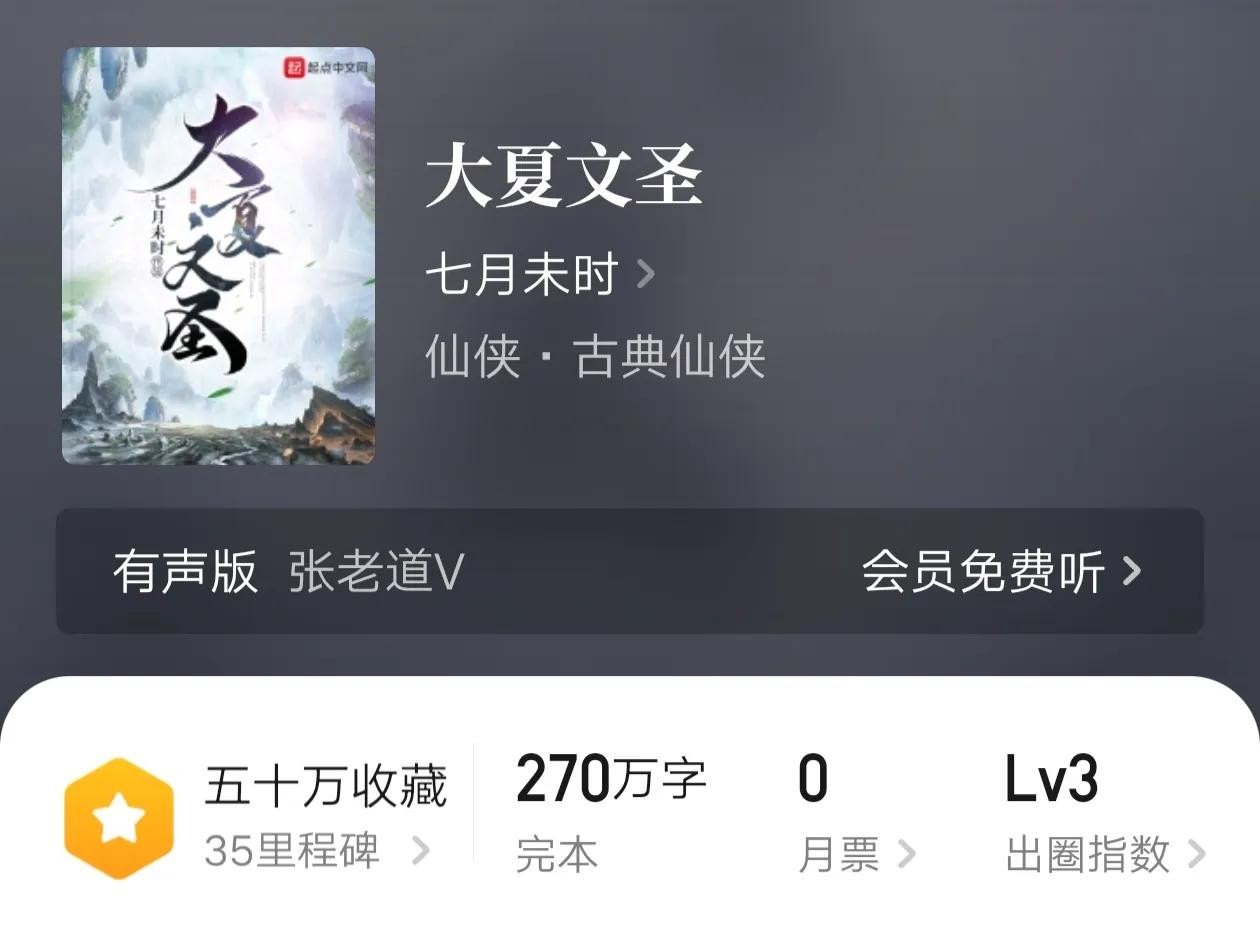This screenshot has height=928, width=1260.
Task: Tap the orange star milestone badge icon
Action: point(119,818)
